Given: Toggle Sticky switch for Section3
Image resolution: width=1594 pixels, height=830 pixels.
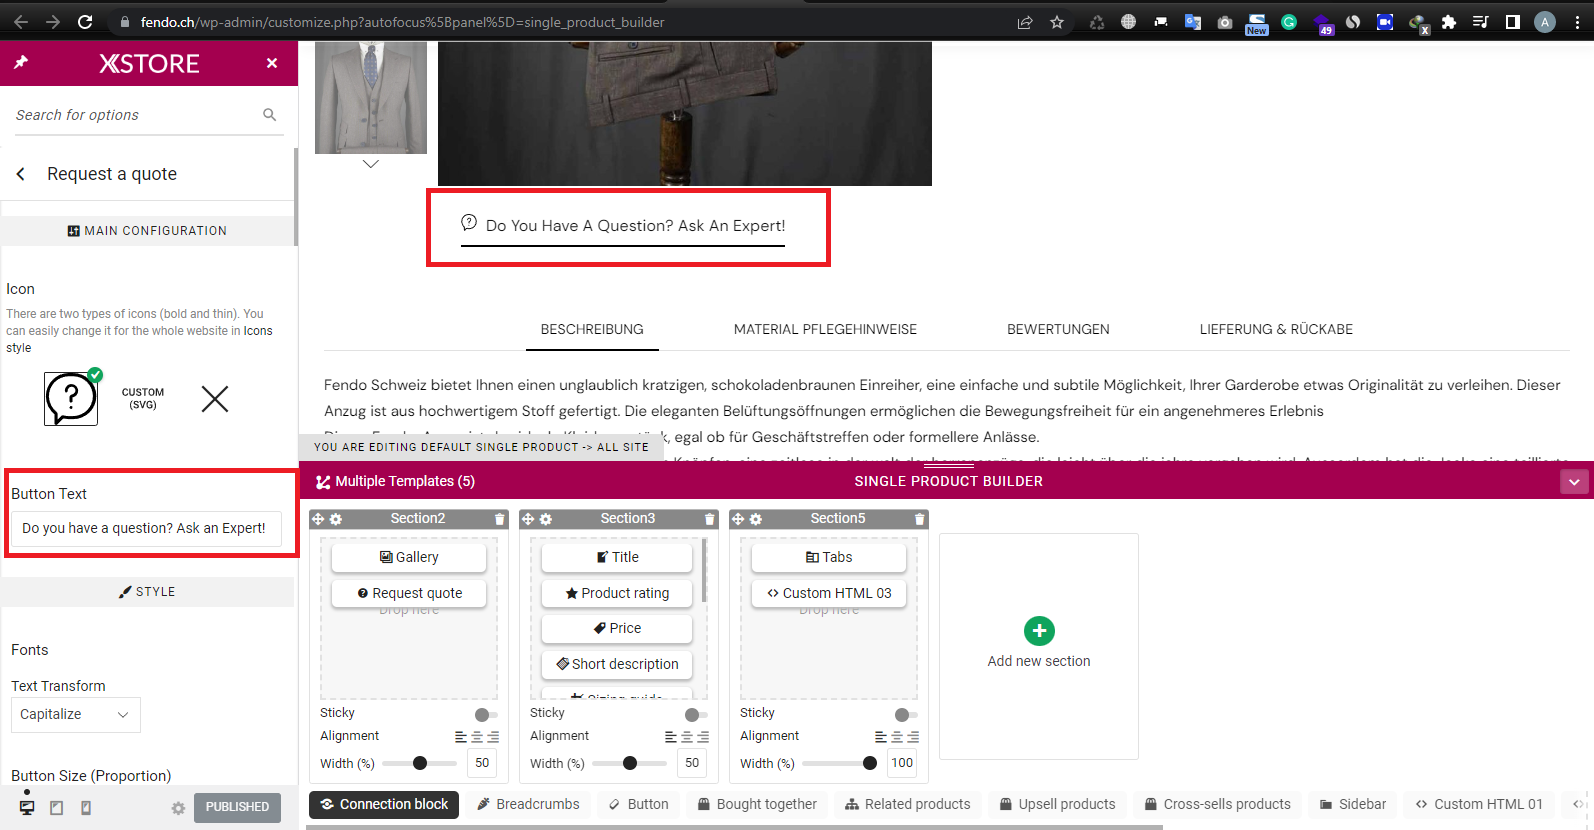Looking at the screenshot, I should coord(696,714).
